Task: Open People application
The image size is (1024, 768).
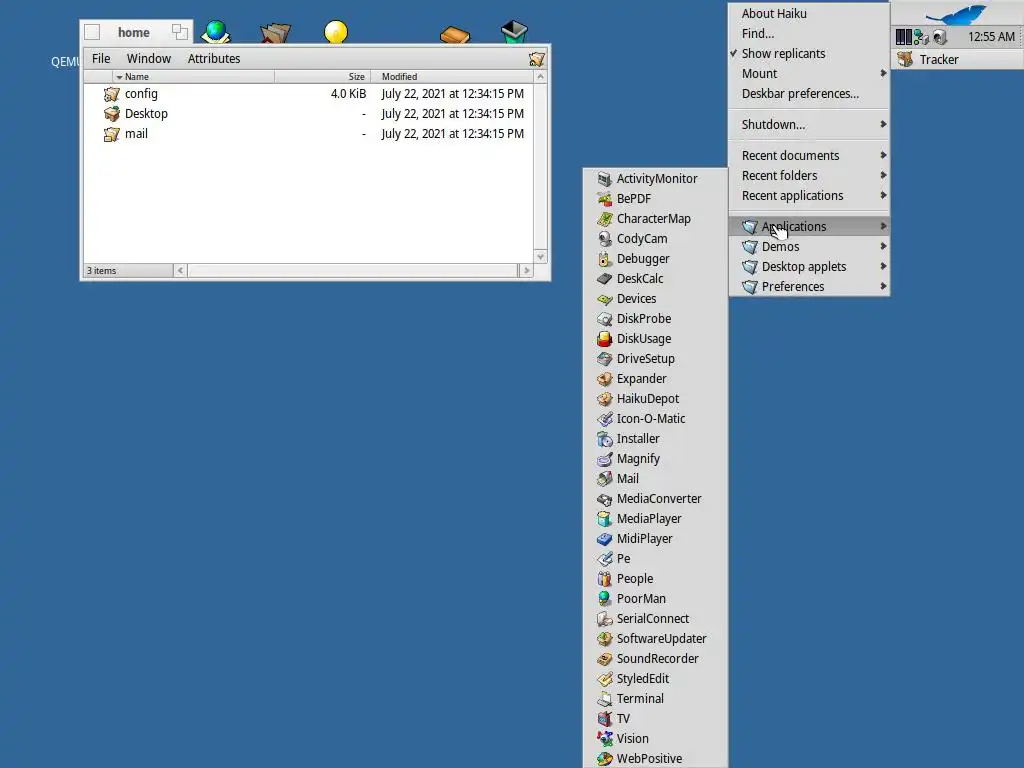Action: pyautogui.click(x=655, y=579)
